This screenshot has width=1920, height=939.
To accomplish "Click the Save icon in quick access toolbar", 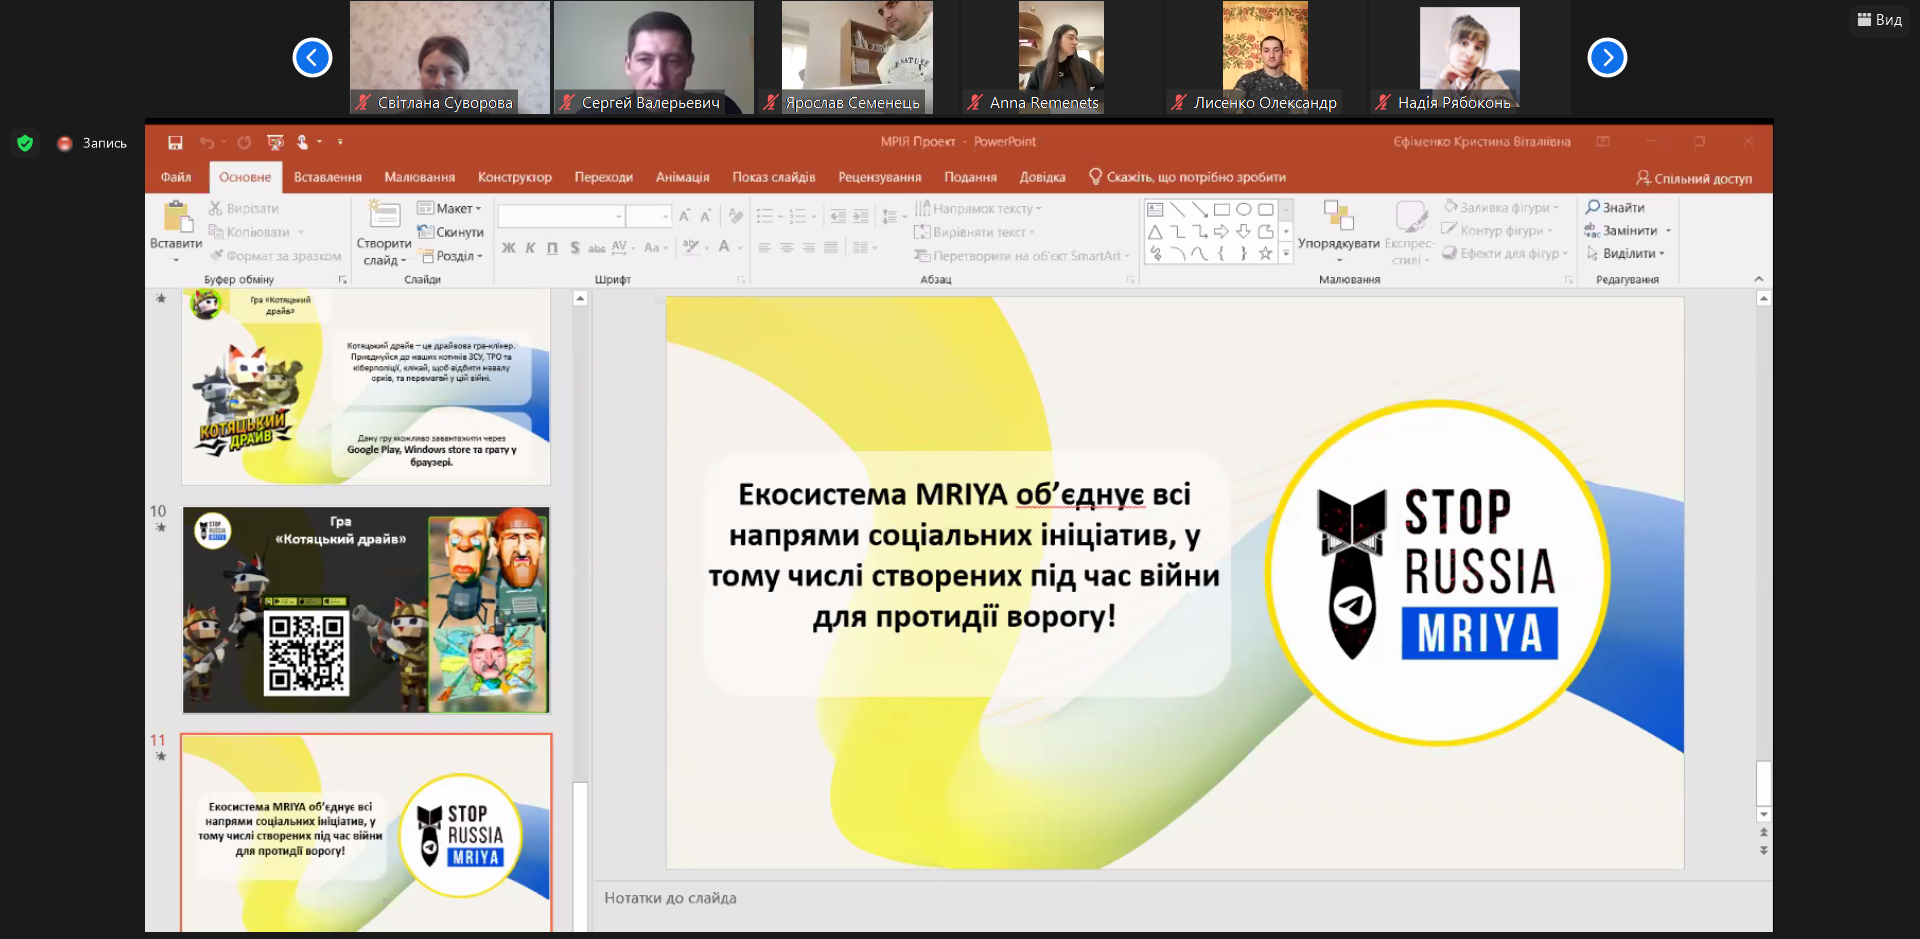I will pos(175,142).
